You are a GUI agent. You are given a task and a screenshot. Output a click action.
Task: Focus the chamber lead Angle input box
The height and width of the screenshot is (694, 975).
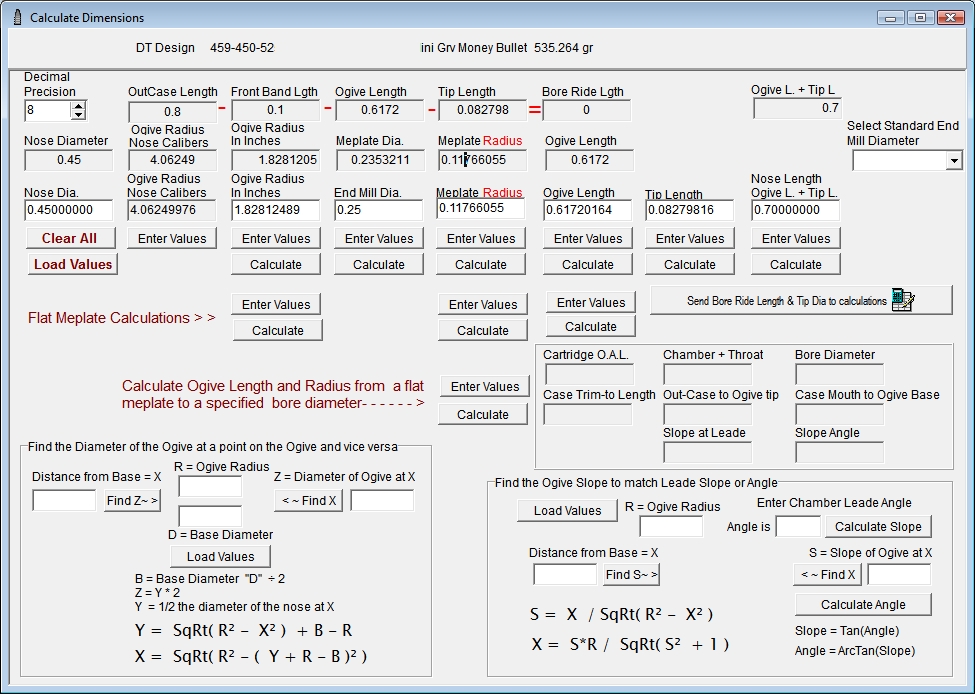coord(798,527)
